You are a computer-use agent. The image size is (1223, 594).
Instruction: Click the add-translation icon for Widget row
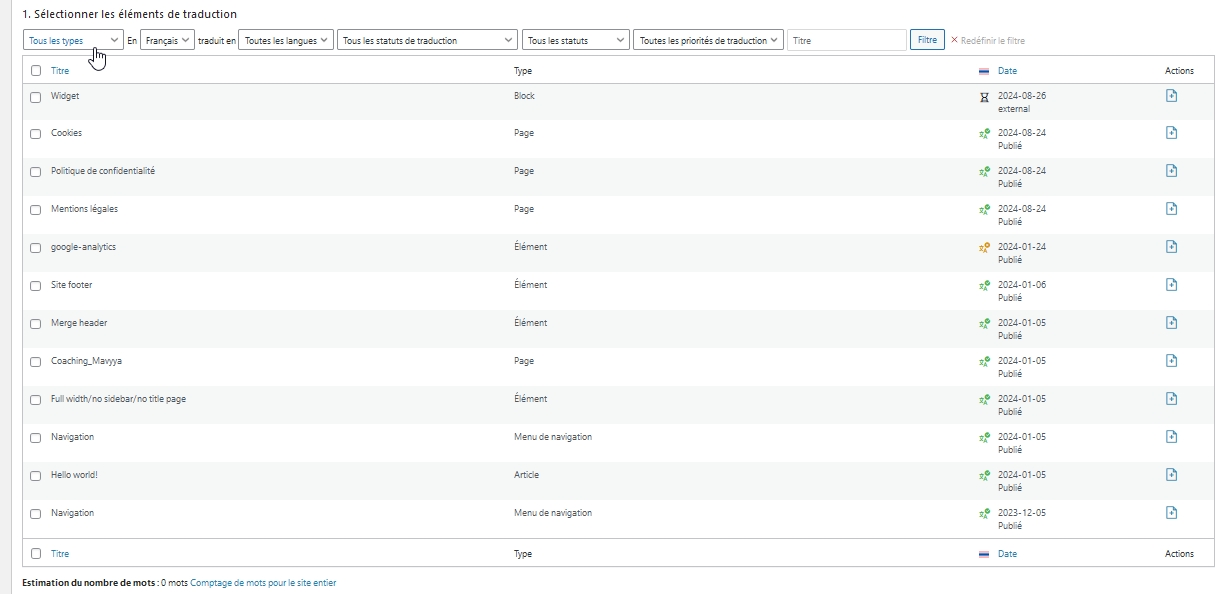click(x=1171, y=96)
